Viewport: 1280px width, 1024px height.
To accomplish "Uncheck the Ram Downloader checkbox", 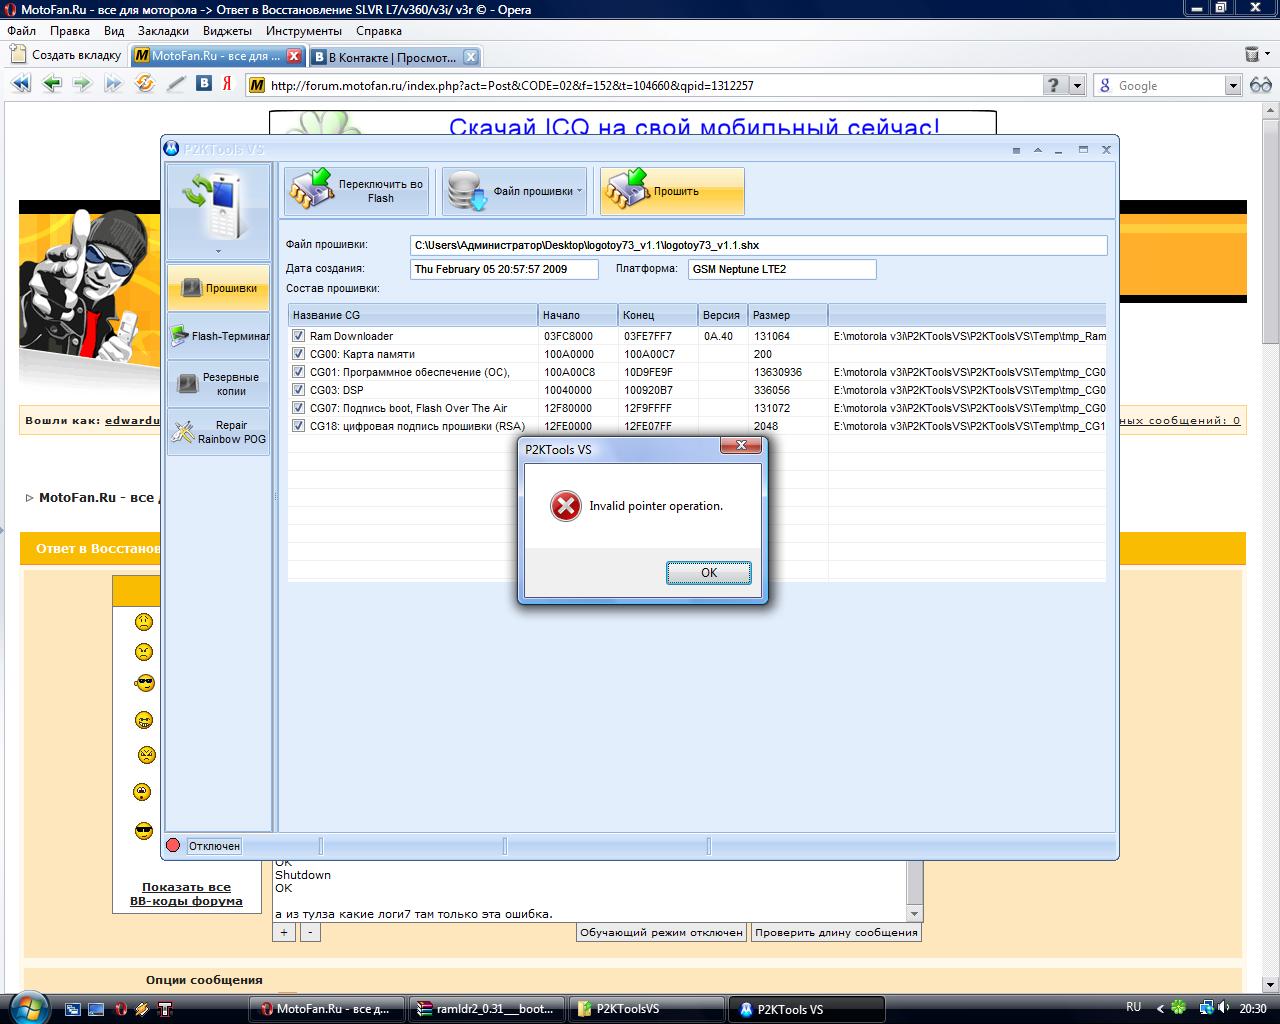I will click(x=298, y=336).
